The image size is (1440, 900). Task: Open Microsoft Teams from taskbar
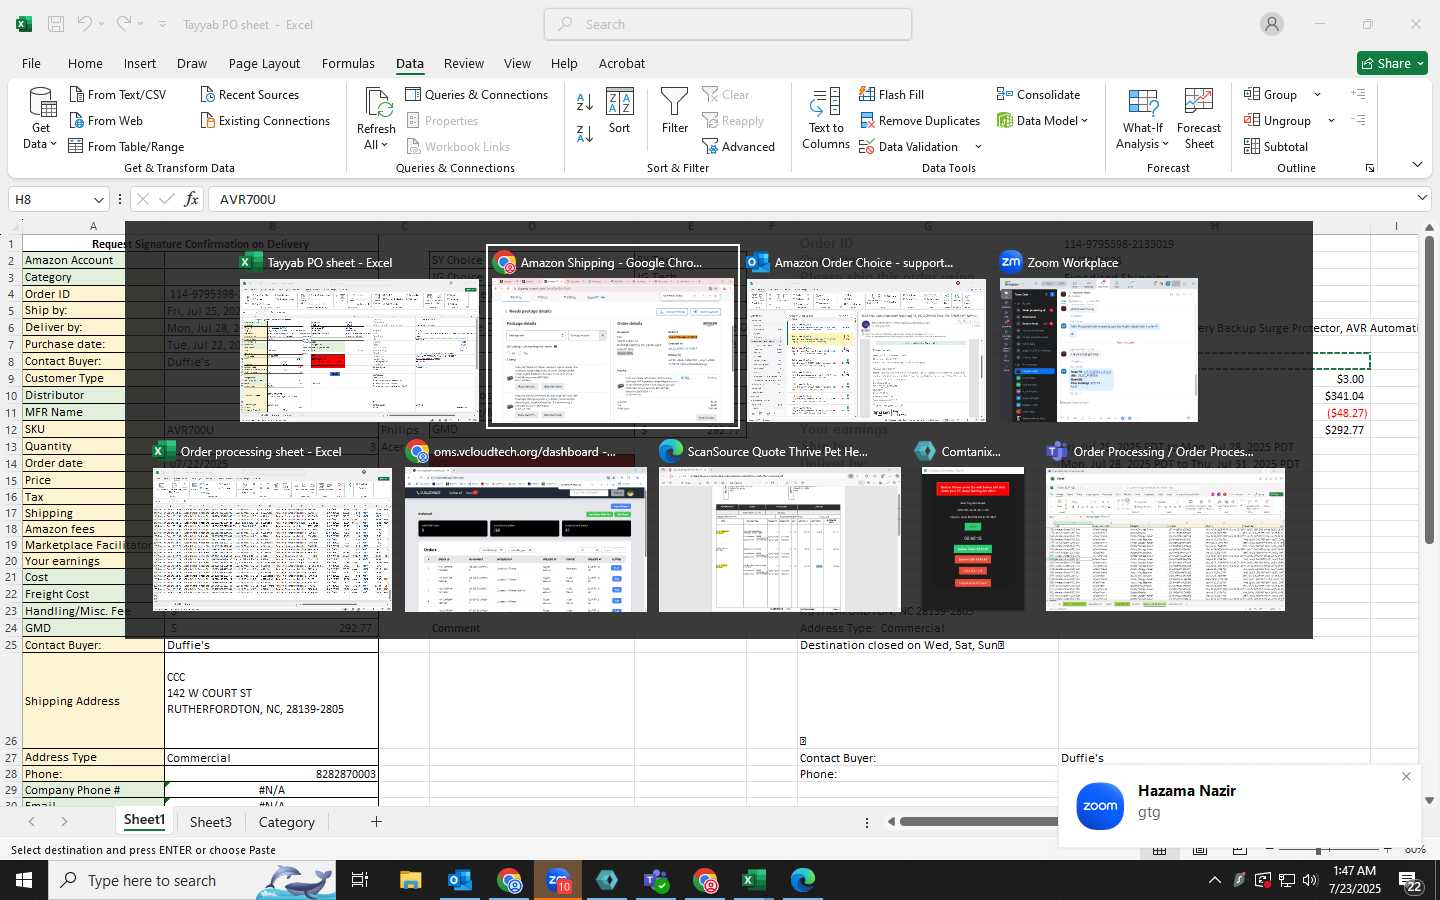point(656,880)
